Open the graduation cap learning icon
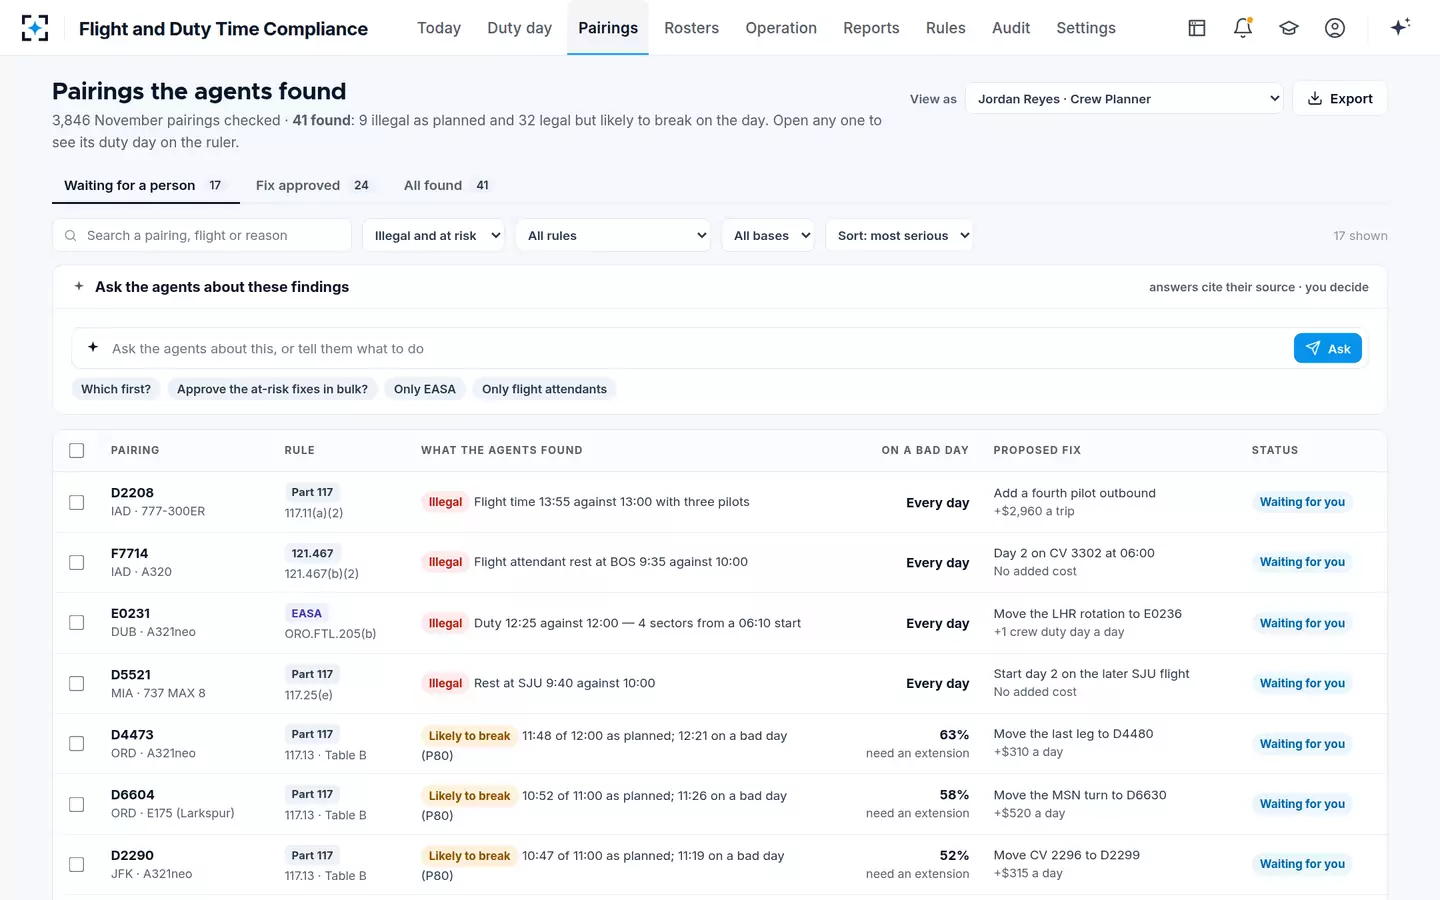Viewport: 1440px width, 900px height. [1289, 28]
